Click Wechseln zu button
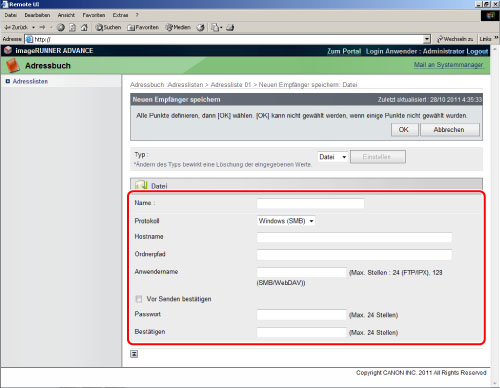Viewport: 500px width, 388px height. [x=455, y=39]
